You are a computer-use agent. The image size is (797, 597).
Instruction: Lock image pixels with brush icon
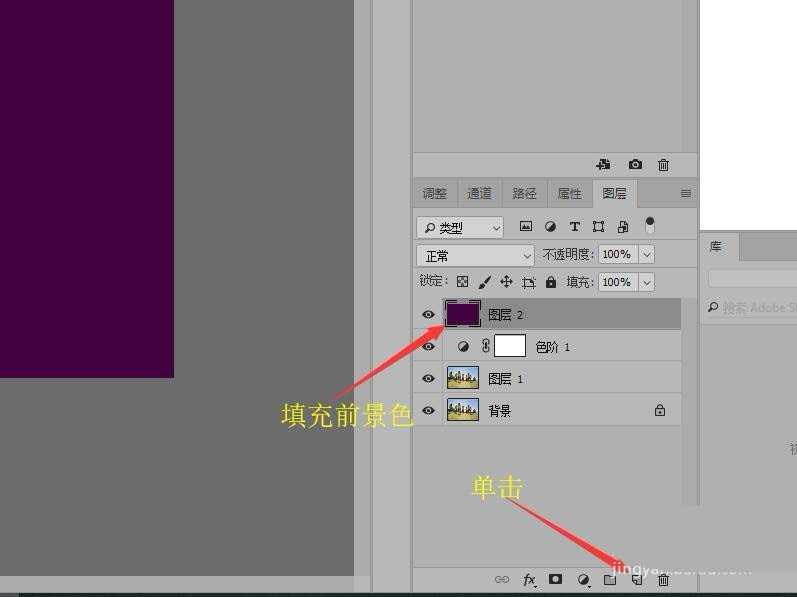[x=484, y=283]
